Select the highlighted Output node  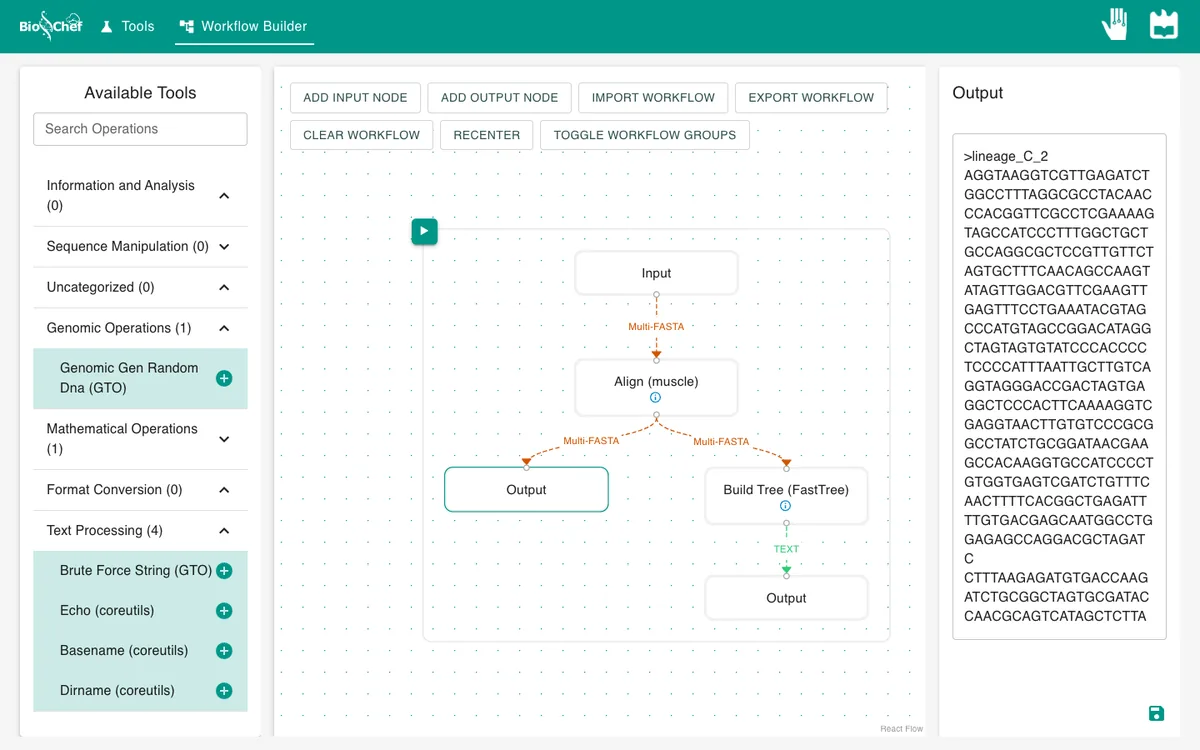526,490
